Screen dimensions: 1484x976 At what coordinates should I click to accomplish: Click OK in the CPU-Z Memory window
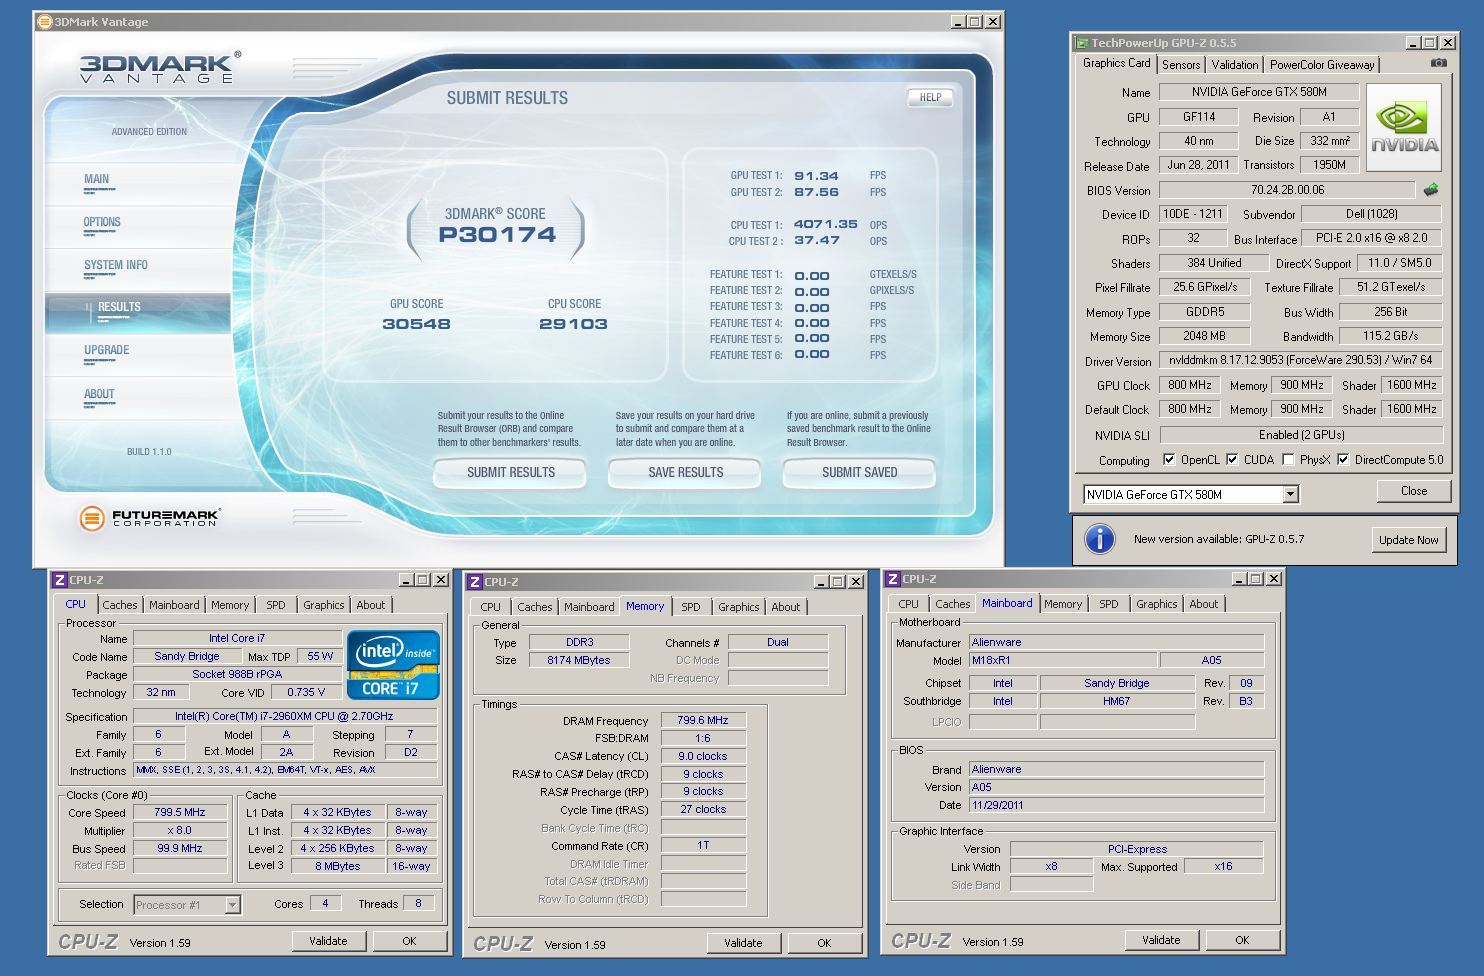(824, 943)
